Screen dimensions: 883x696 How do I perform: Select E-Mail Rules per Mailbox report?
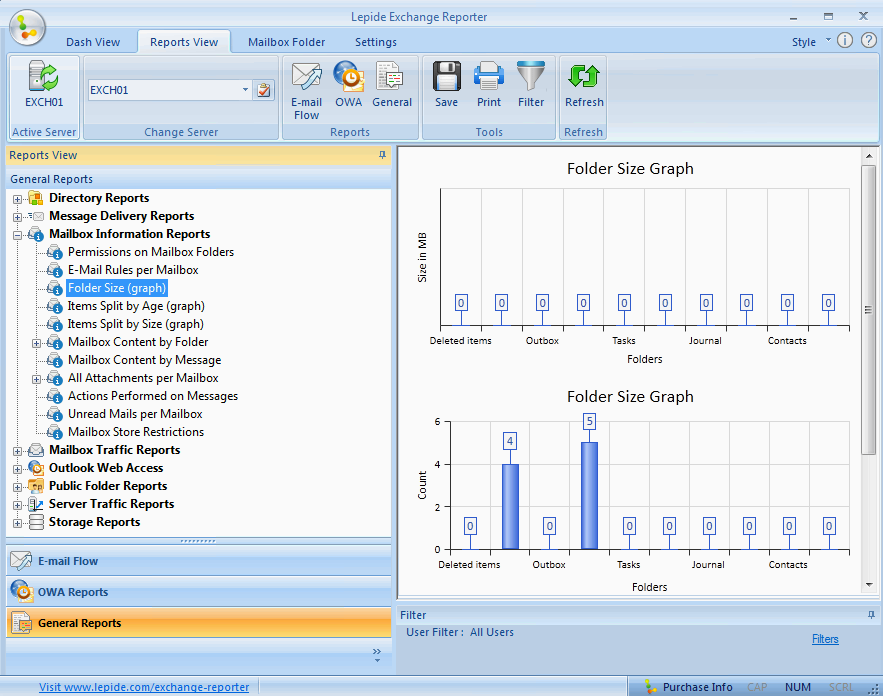pos(133,270)
